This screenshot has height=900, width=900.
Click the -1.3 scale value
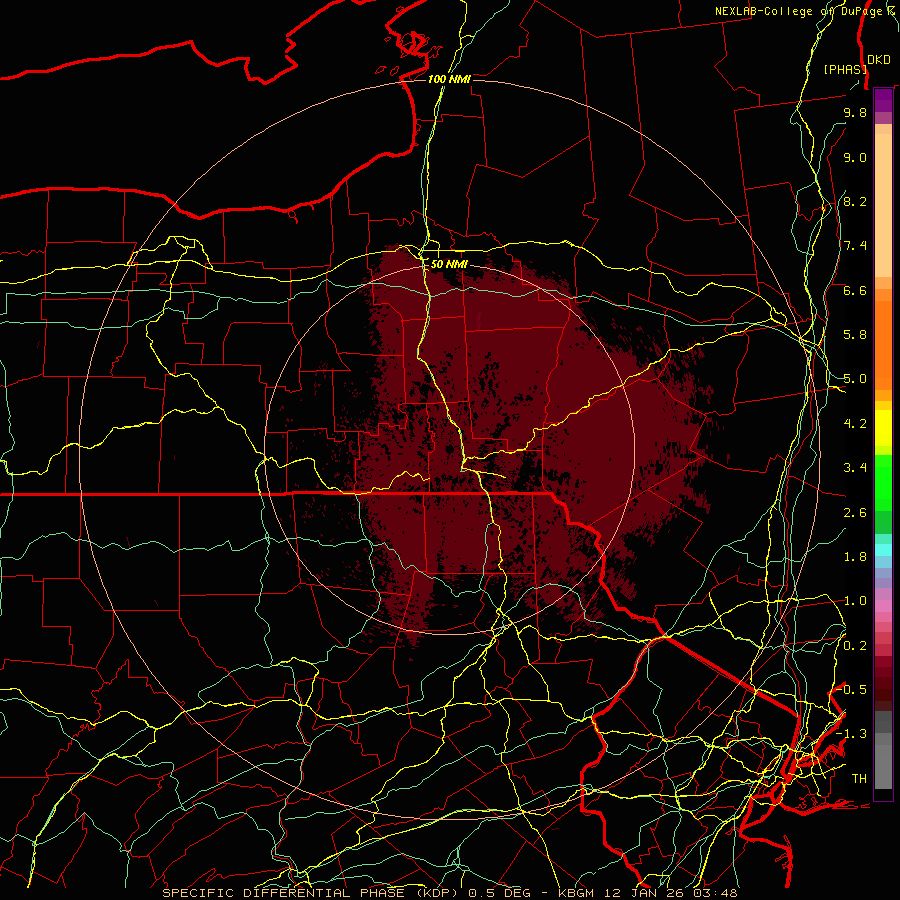pos(852,734)
